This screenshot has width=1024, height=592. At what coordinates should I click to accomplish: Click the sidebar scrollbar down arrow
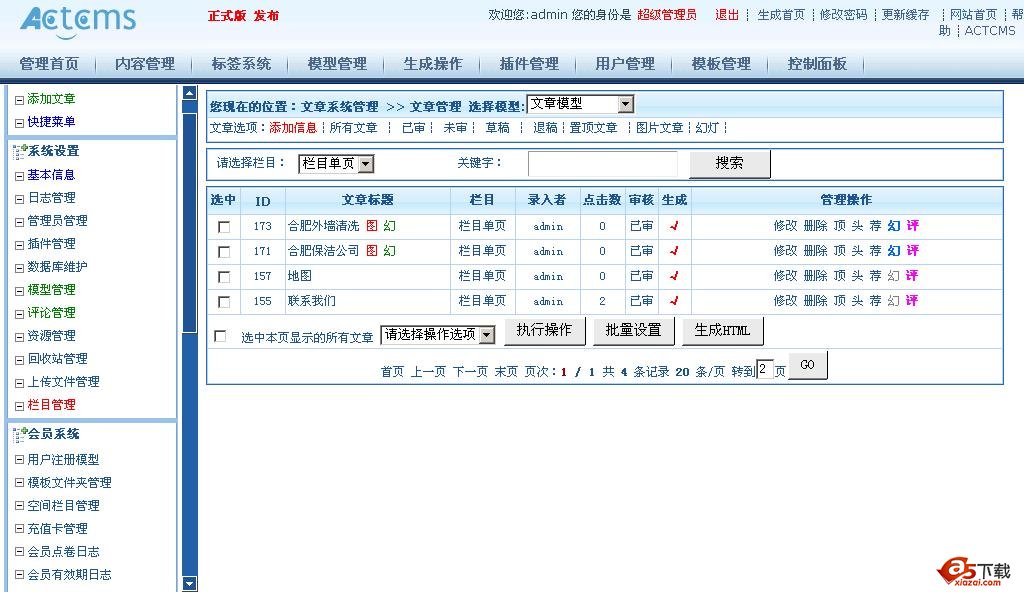[x=190, y=583]
